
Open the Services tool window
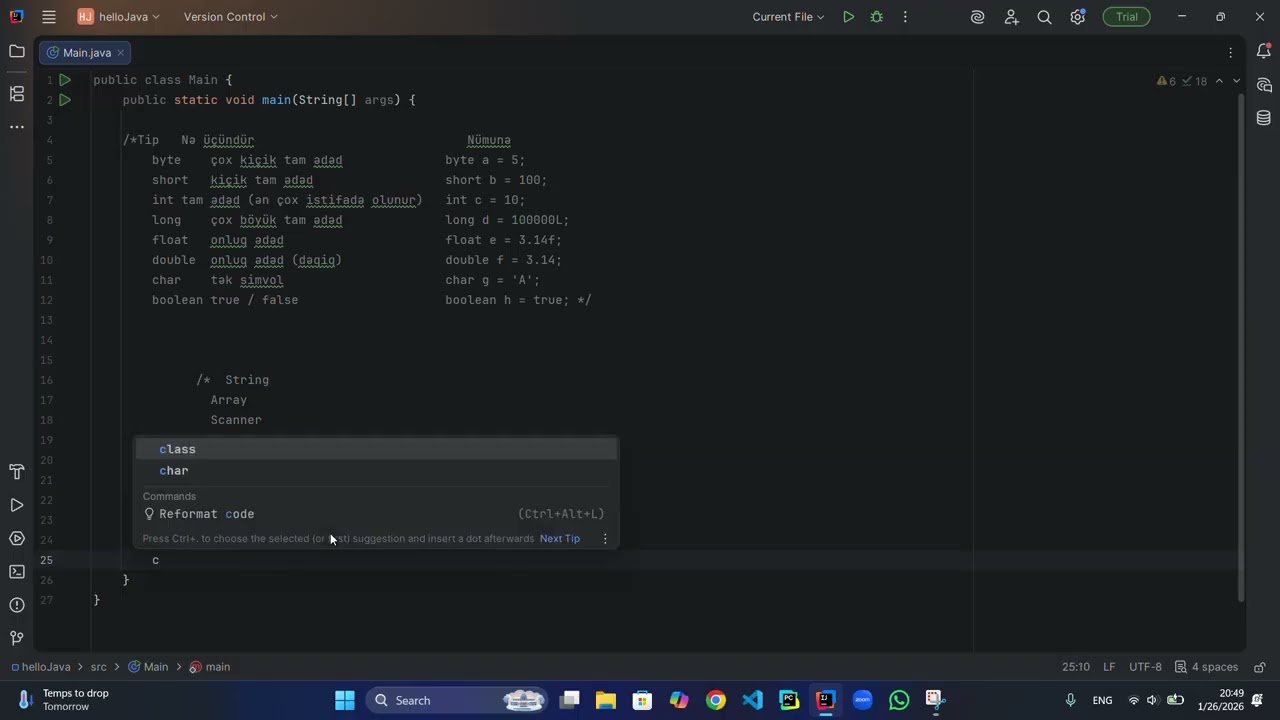pyautogui.click(x=17, y=539)
